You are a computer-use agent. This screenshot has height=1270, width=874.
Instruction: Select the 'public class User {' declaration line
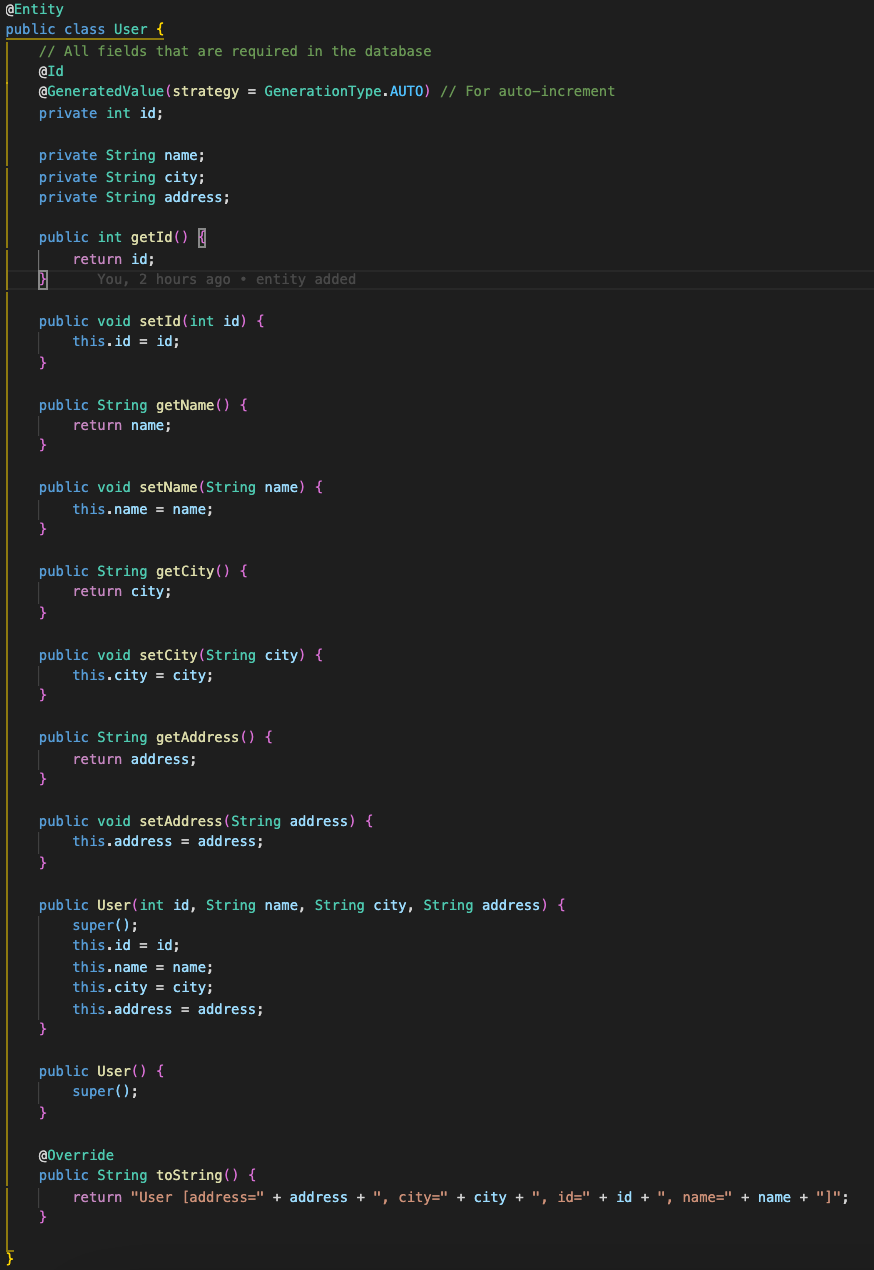[x=85, y=29]
